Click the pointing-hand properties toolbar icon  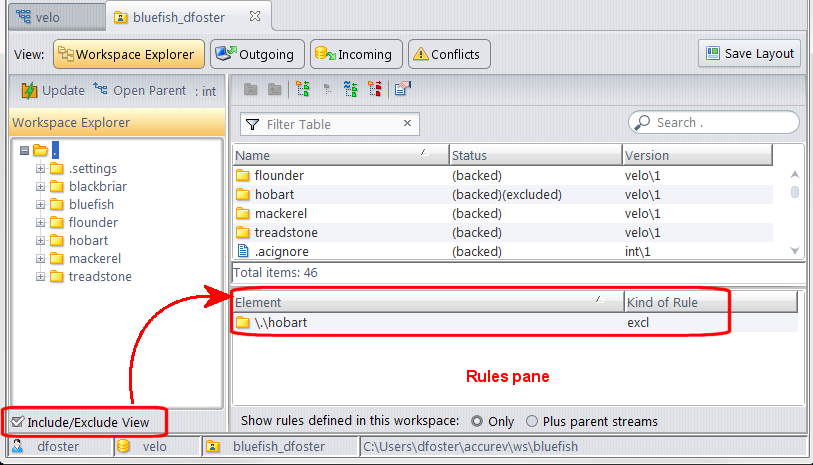click(x=402, y=89)
